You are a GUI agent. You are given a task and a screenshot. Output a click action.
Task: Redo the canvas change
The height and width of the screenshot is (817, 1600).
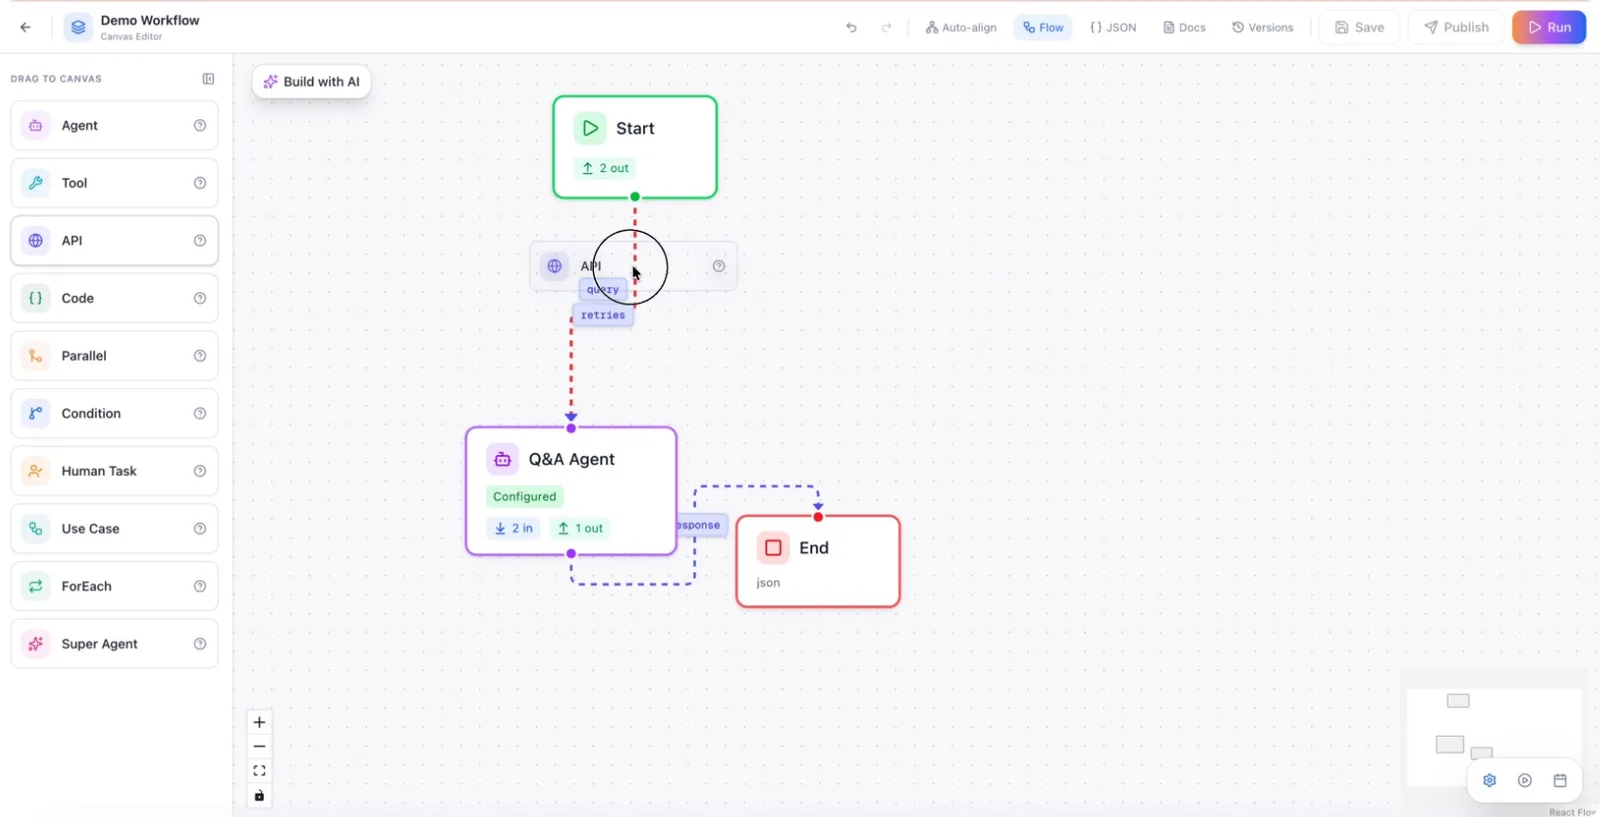tap(886, 27)
